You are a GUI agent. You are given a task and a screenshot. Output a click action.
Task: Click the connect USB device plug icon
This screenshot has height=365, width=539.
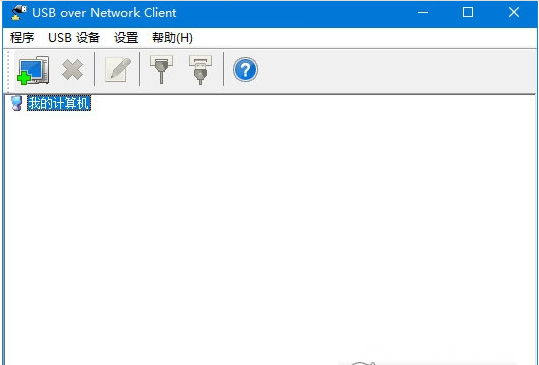coord(161,70)
